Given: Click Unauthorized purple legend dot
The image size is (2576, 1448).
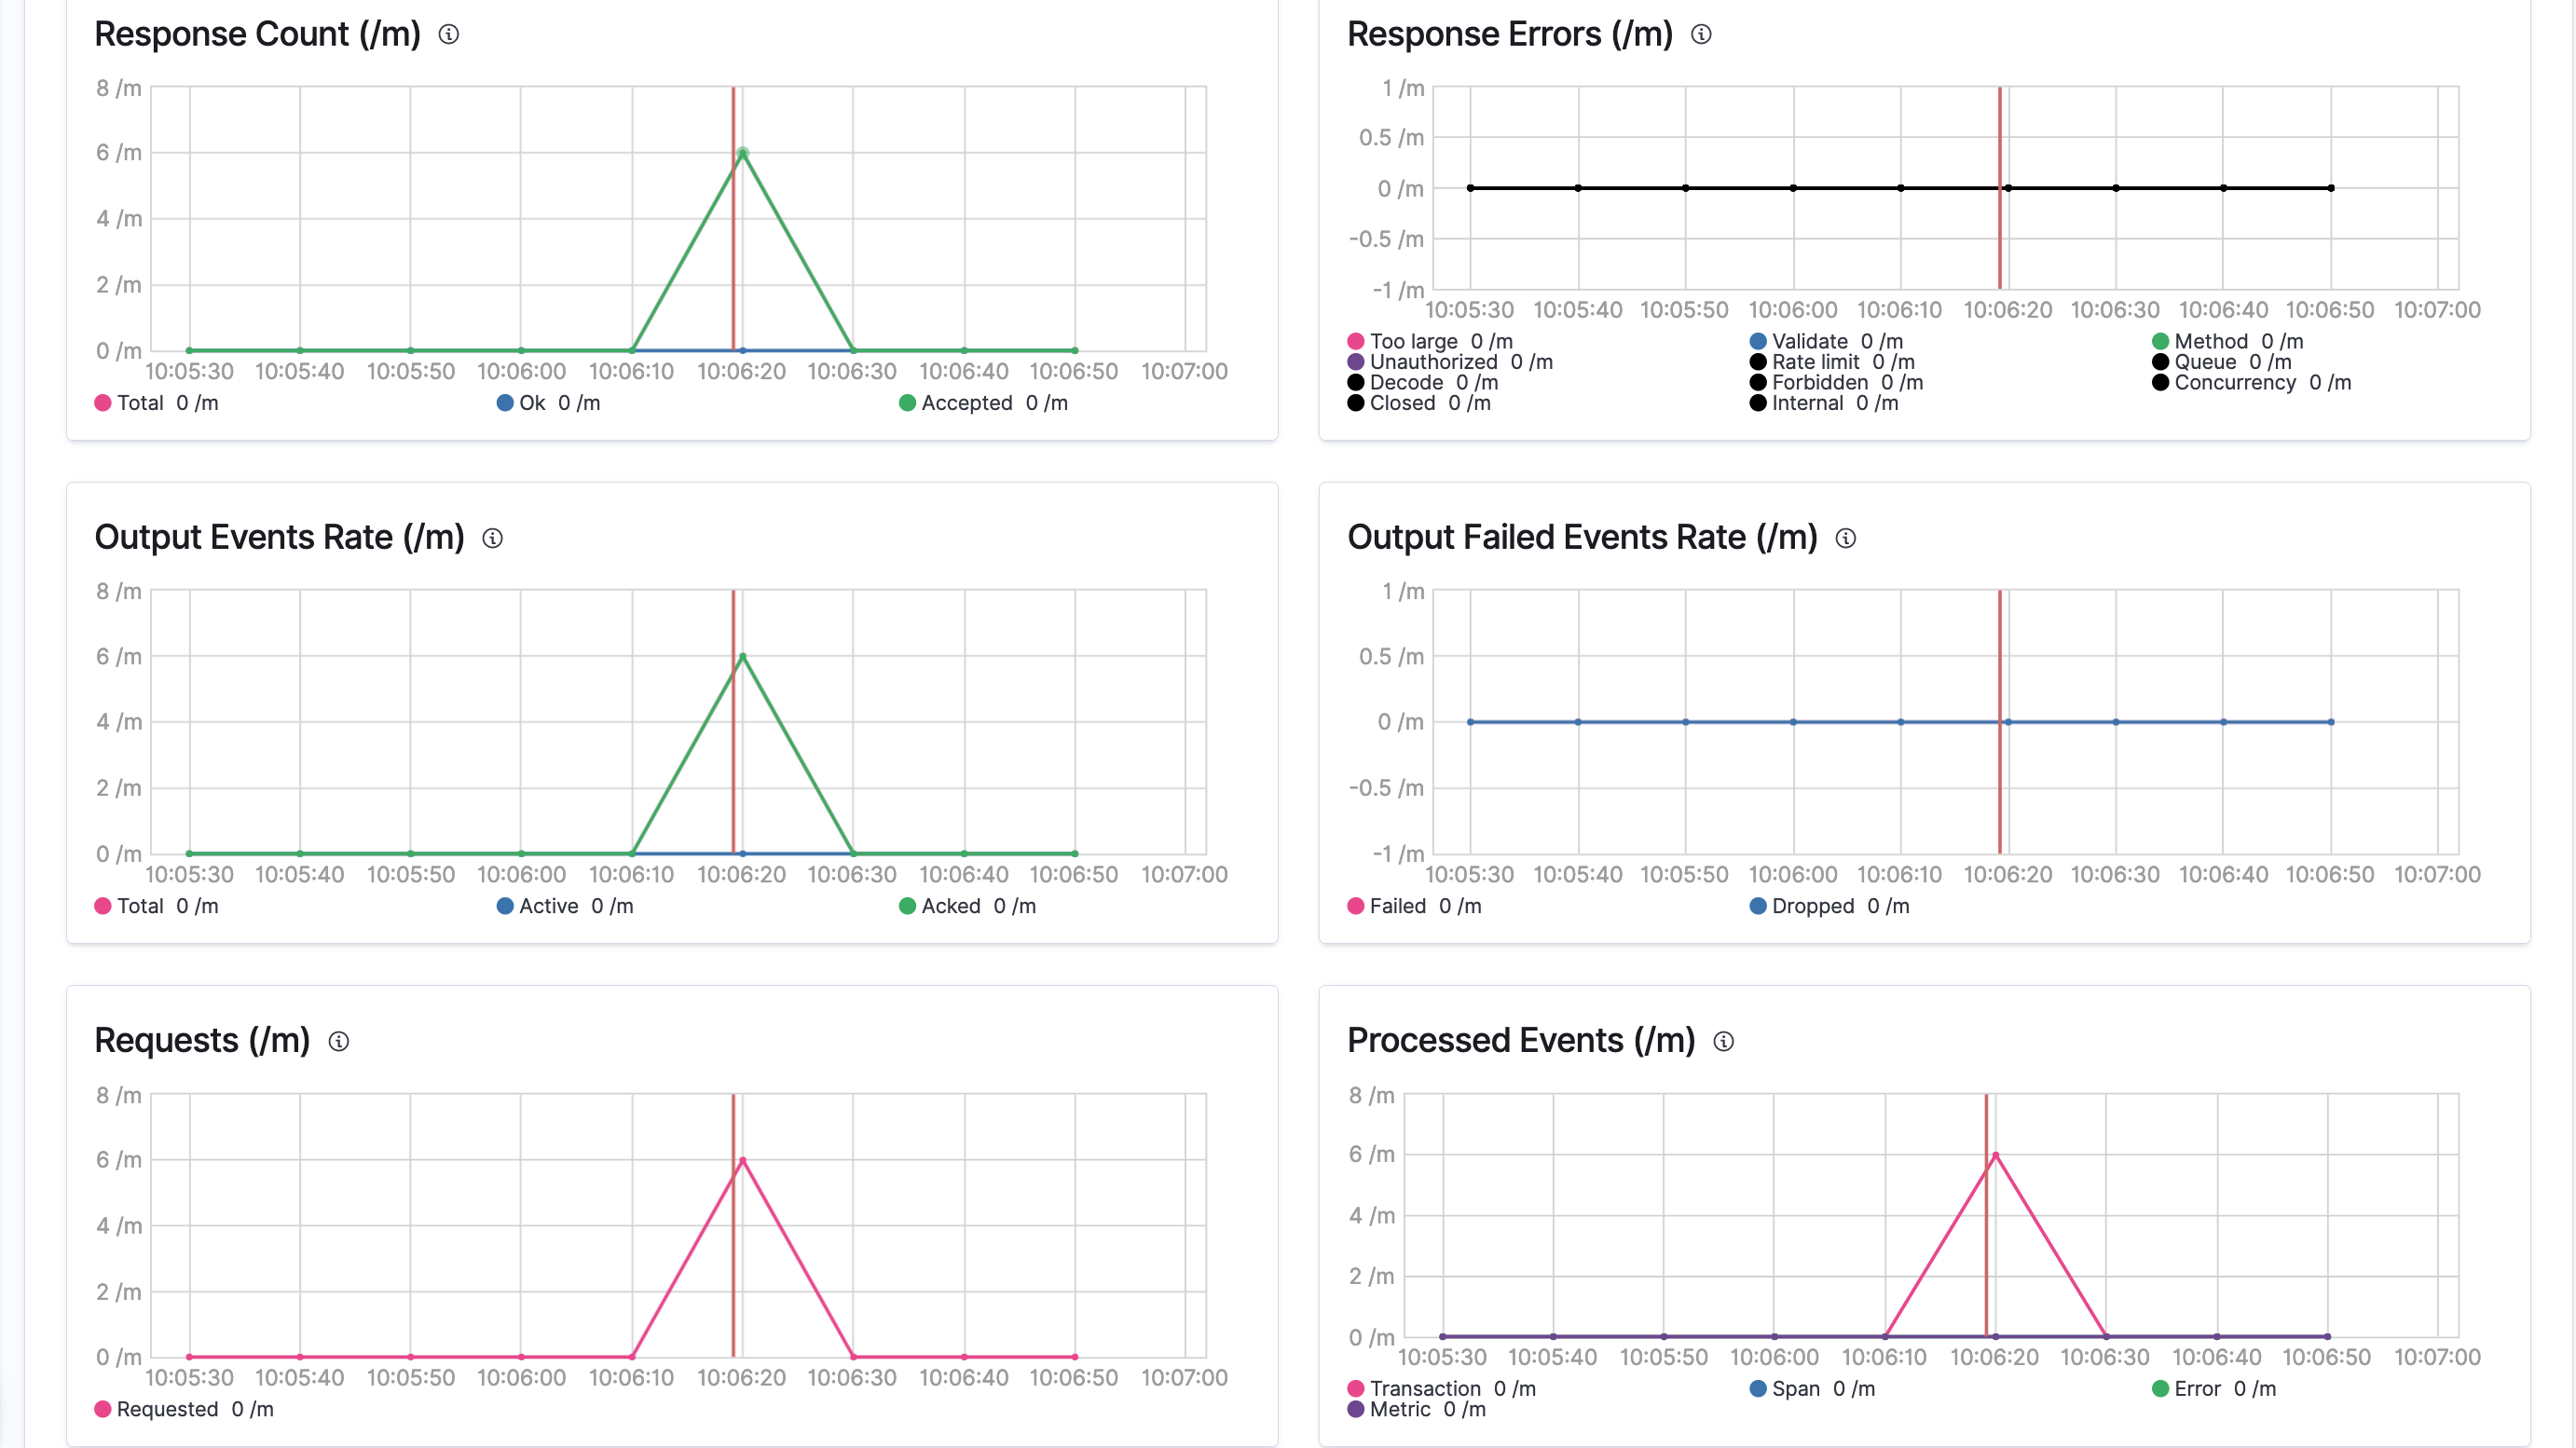Looking at the screenshot, I should coord(1356,362).
